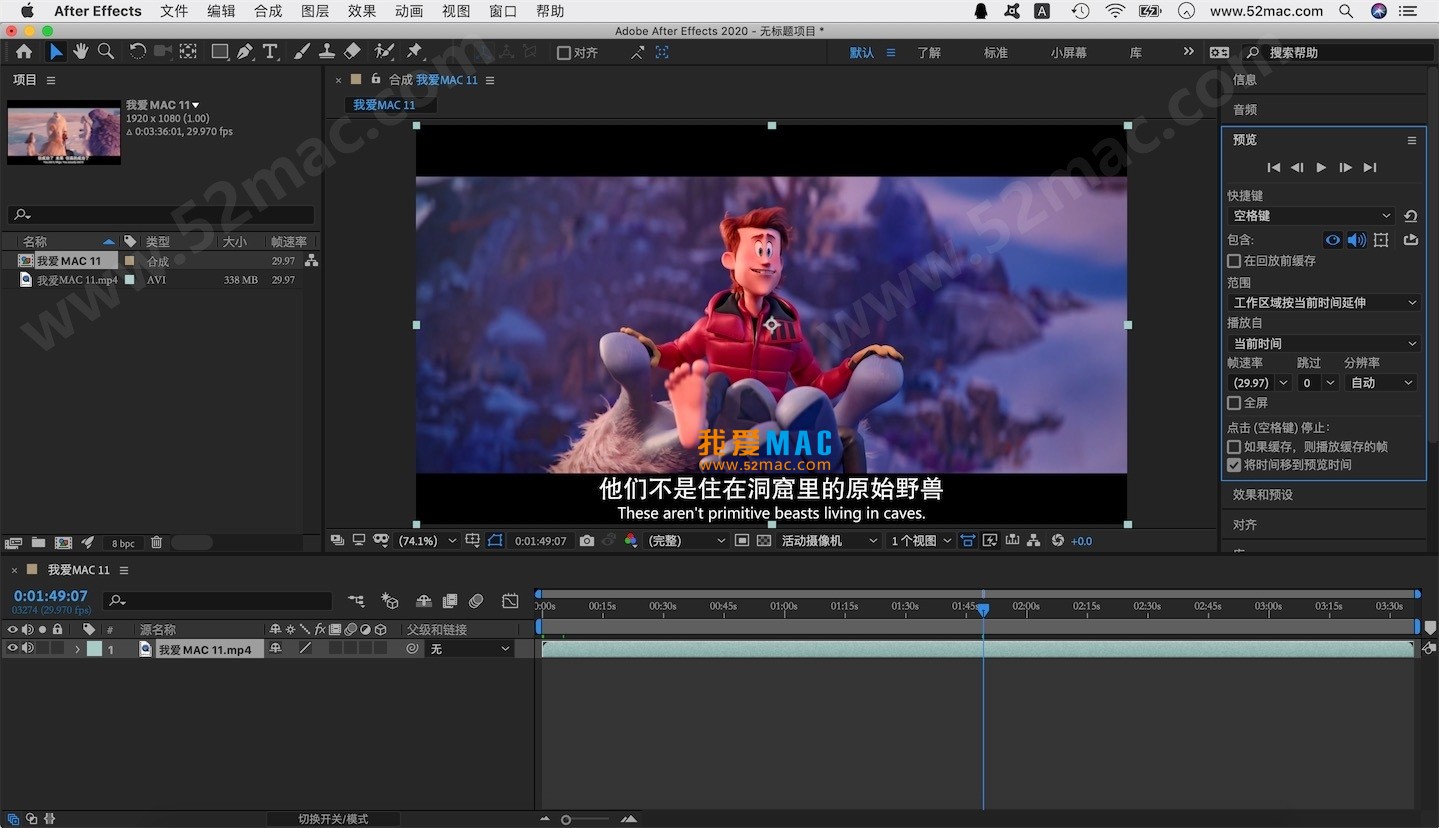The width and height of the screenshot is (1439, 828).
Task: Mute audio of 我爱 MAC 11.mp4 layer
Action: (x=28, y=649)
